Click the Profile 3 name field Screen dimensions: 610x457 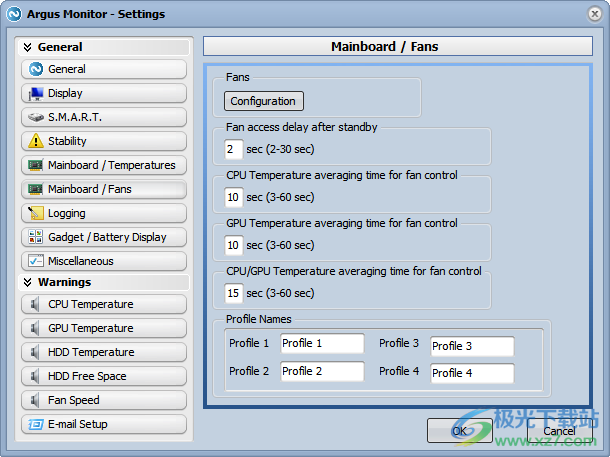472,346
